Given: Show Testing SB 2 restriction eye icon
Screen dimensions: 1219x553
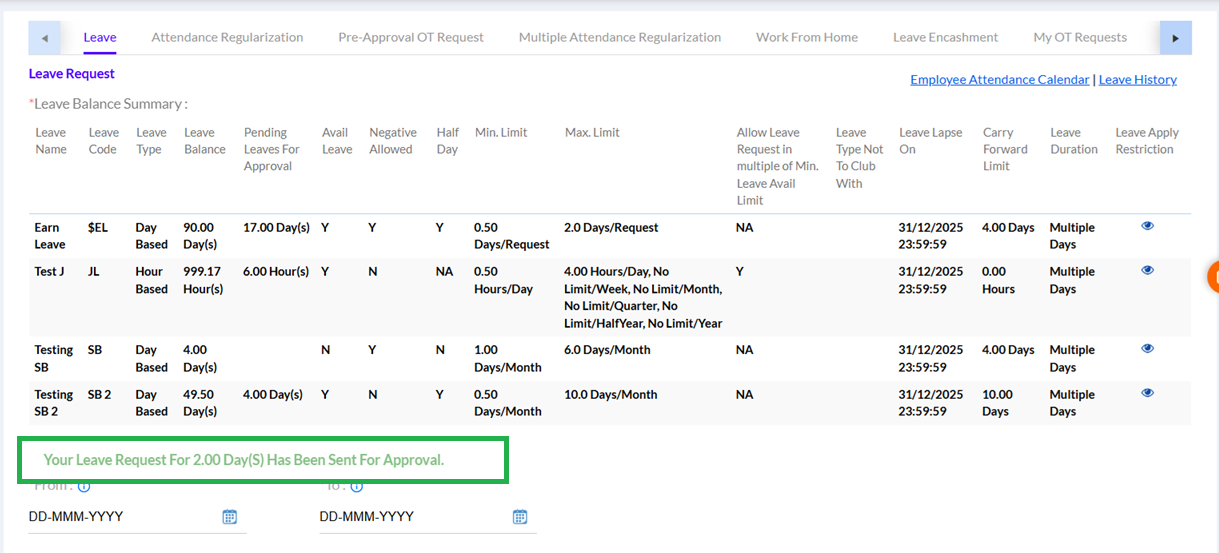Looking at the screenshot, I should pos(1147,393).
